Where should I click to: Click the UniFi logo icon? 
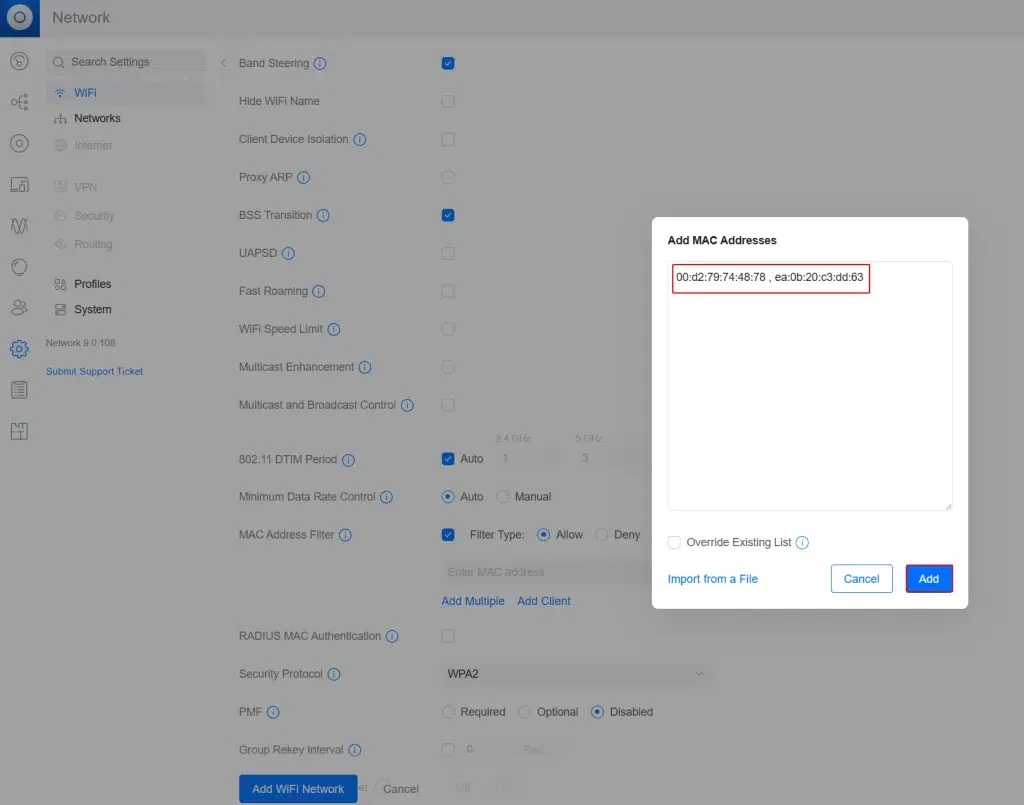[20, 18]
